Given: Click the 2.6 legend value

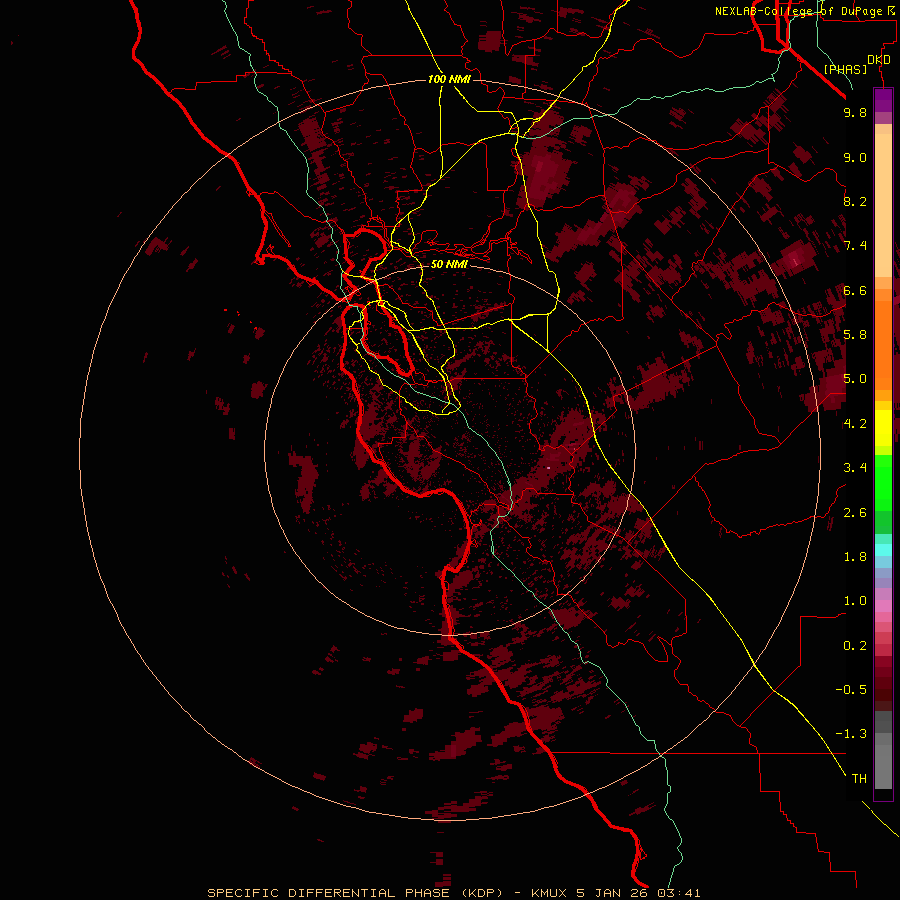Looking at the screenshot, I should (x=855, y=513).
